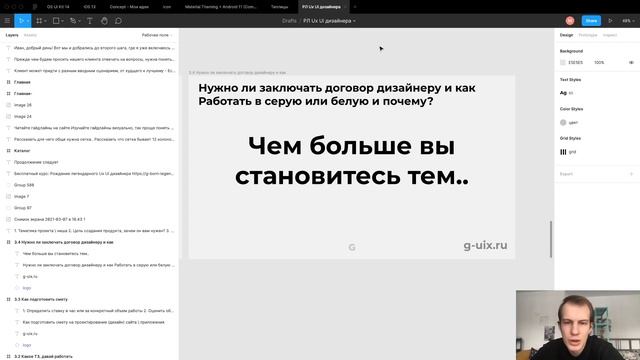The height and width of the screenshot is (360, 640).
Task: Switch to Material Theming + Android 11 tab
Action: (x=220, y=7)
